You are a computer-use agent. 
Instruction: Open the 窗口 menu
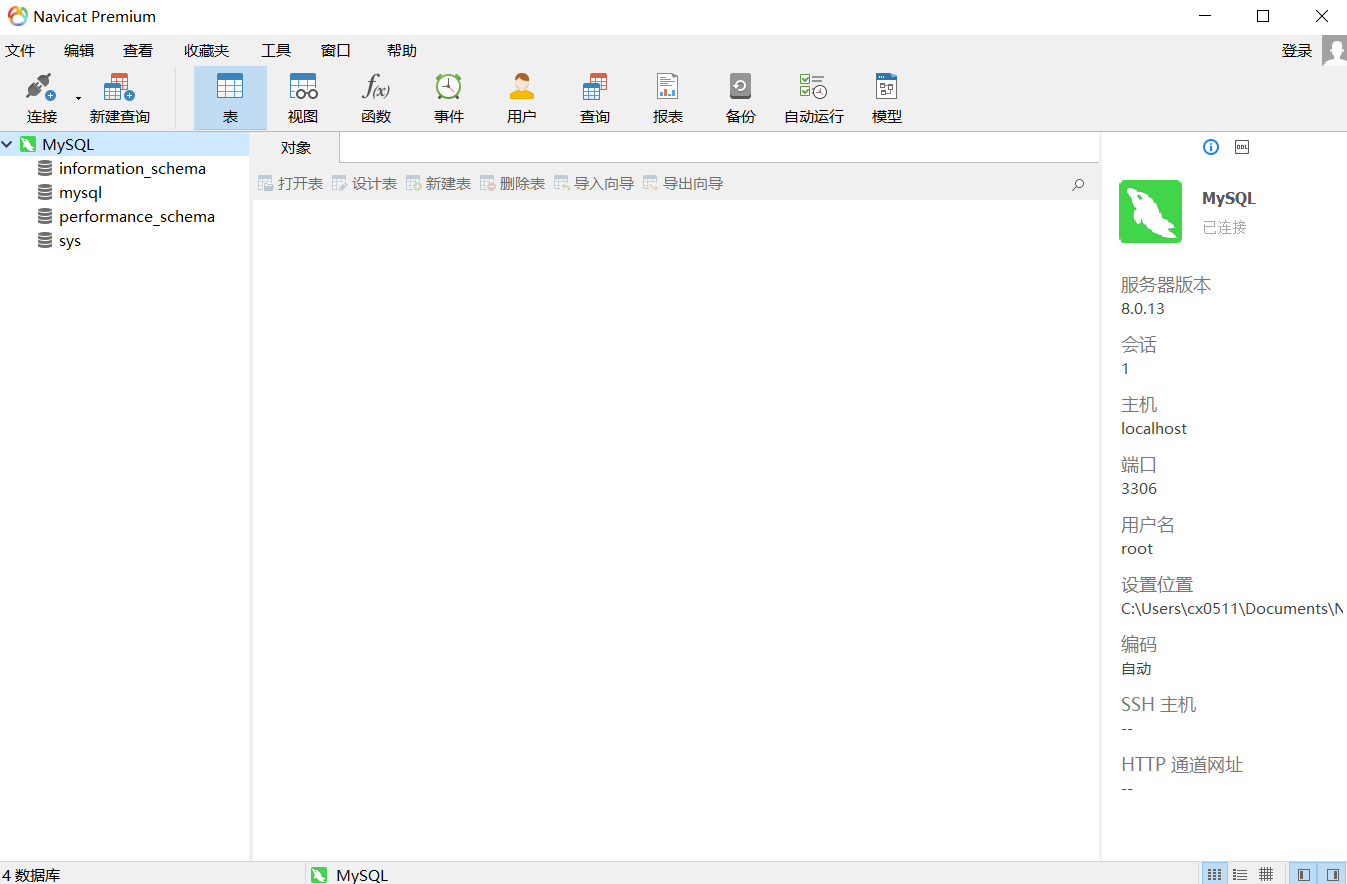pos(336,50)
